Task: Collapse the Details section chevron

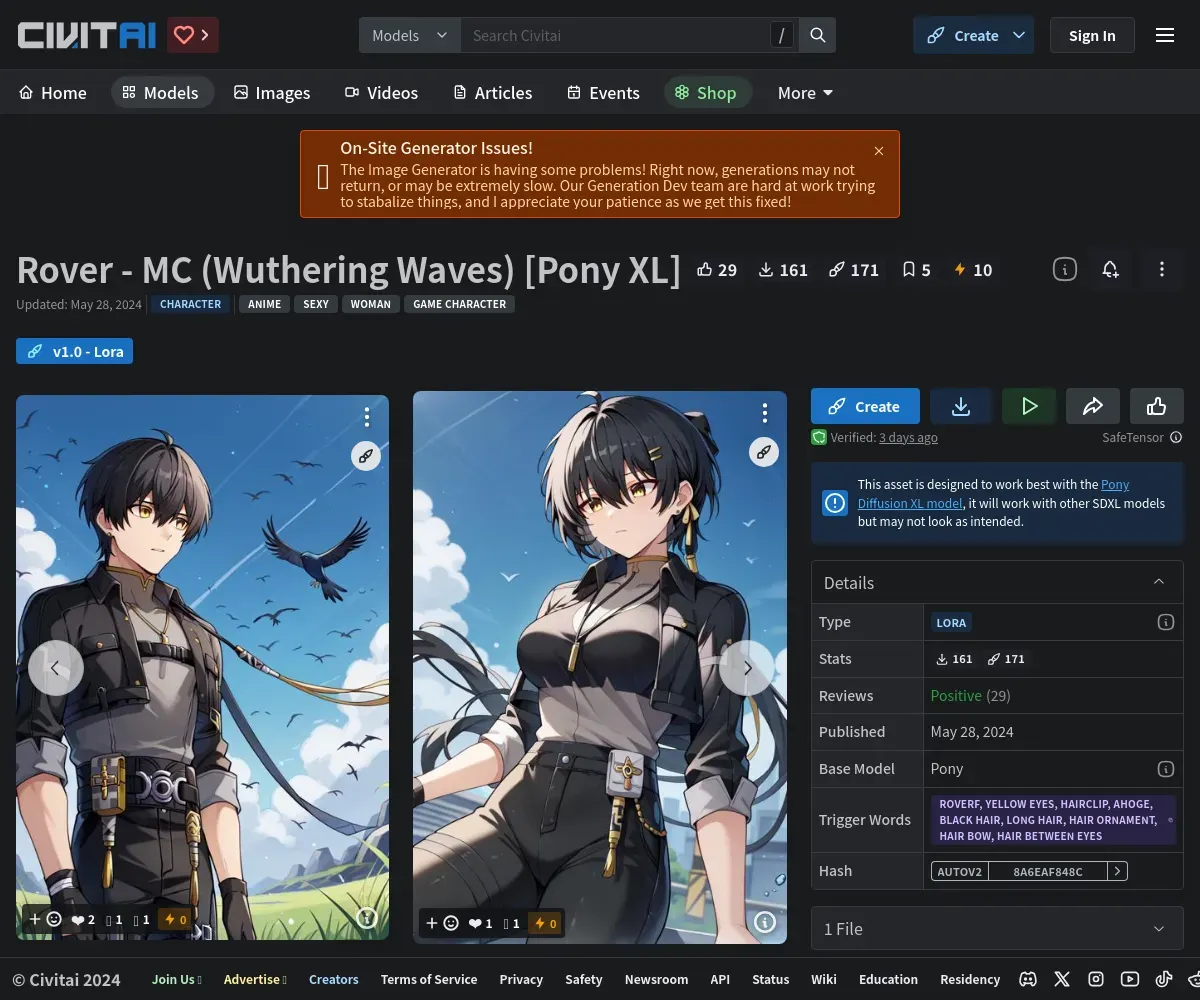Action: (1159, 582)
